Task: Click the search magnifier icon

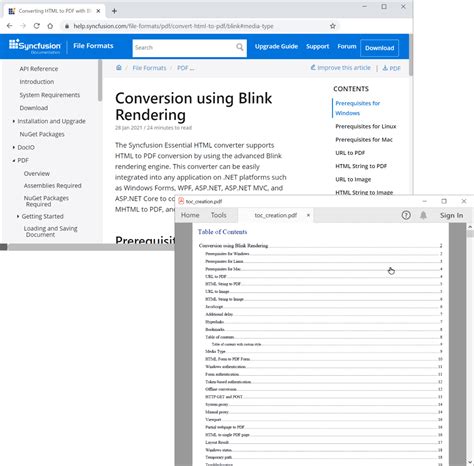Action: (240, 47)
